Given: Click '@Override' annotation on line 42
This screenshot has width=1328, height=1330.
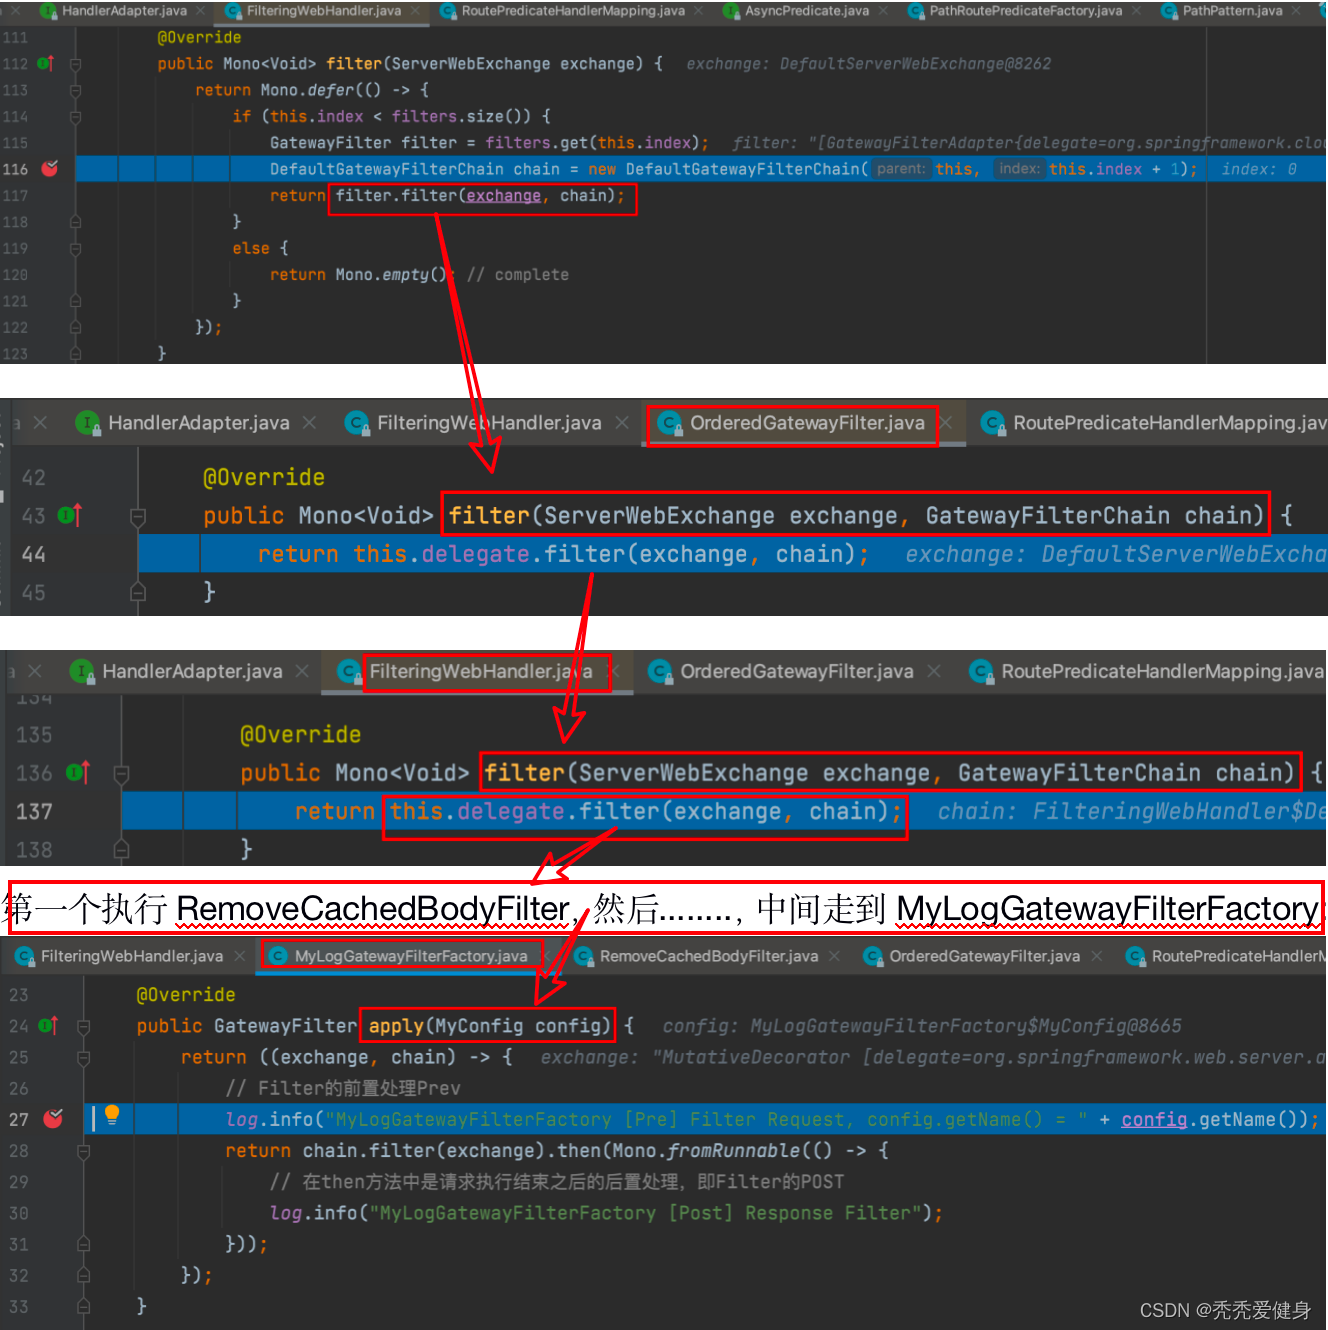Looking at the screenshot, I should click(264, 477).
